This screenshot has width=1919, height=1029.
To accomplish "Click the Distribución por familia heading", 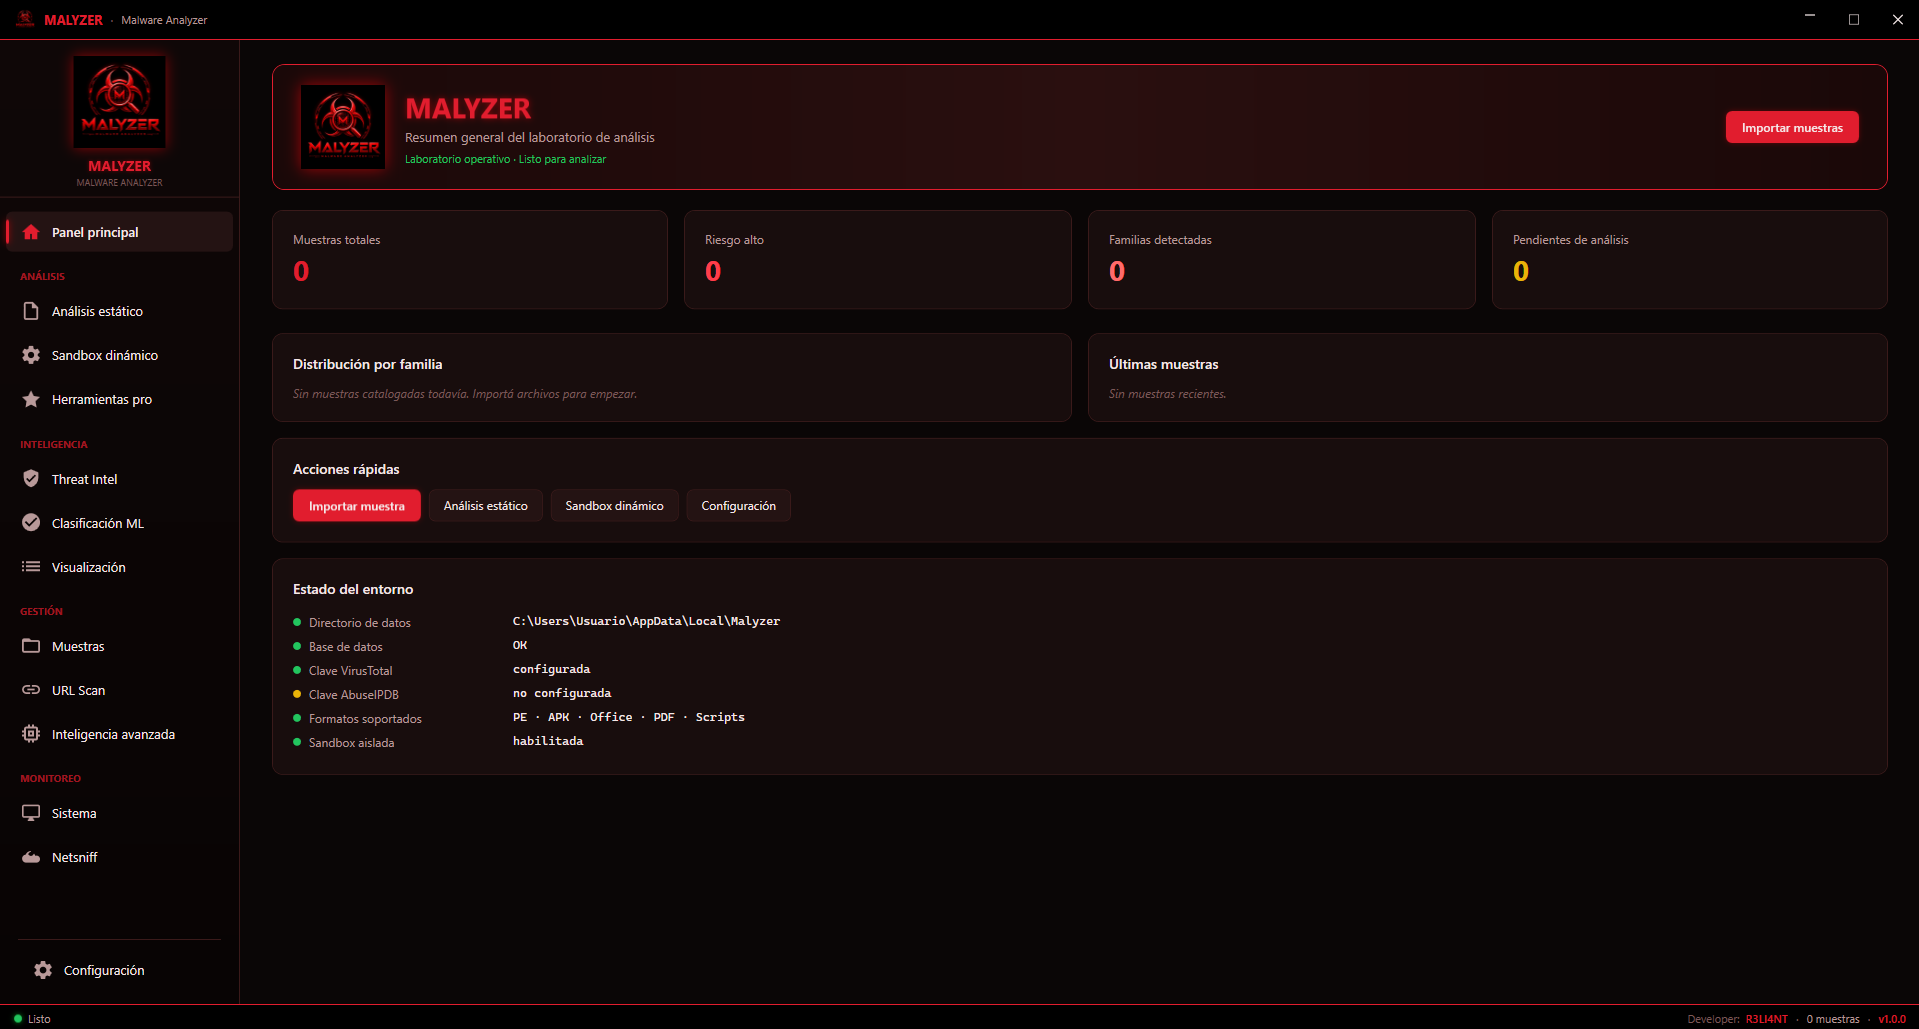I will [x=368, y=364].
